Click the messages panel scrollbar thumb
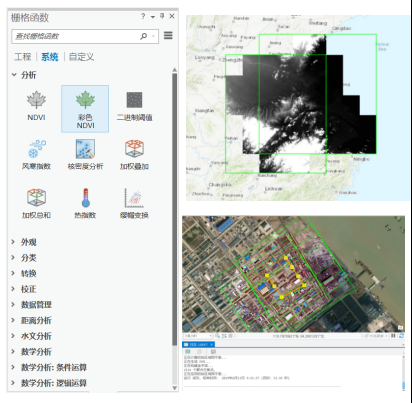Viewport: 412px width, 403px height. pyautogui.click(x=403, y=386)
